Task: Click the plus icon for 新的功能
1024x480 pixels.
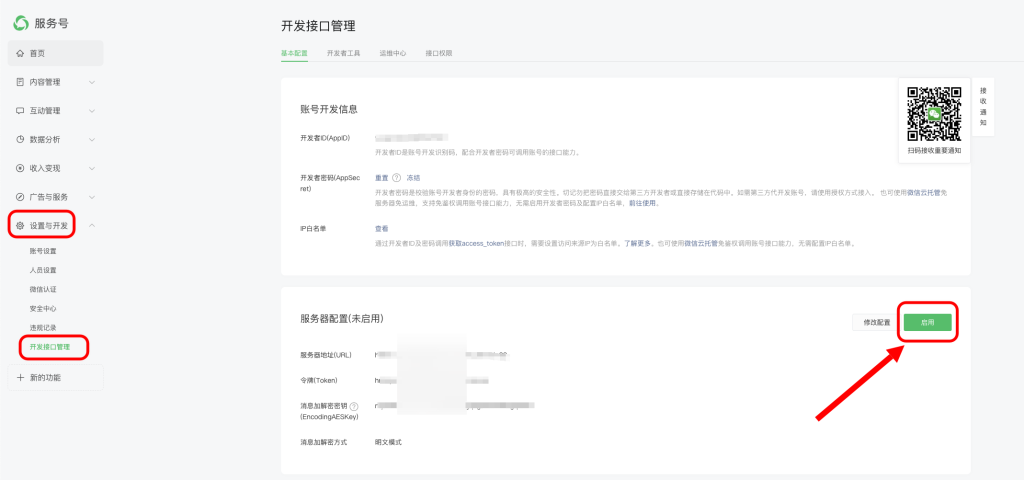Action: tap(20, 377)
